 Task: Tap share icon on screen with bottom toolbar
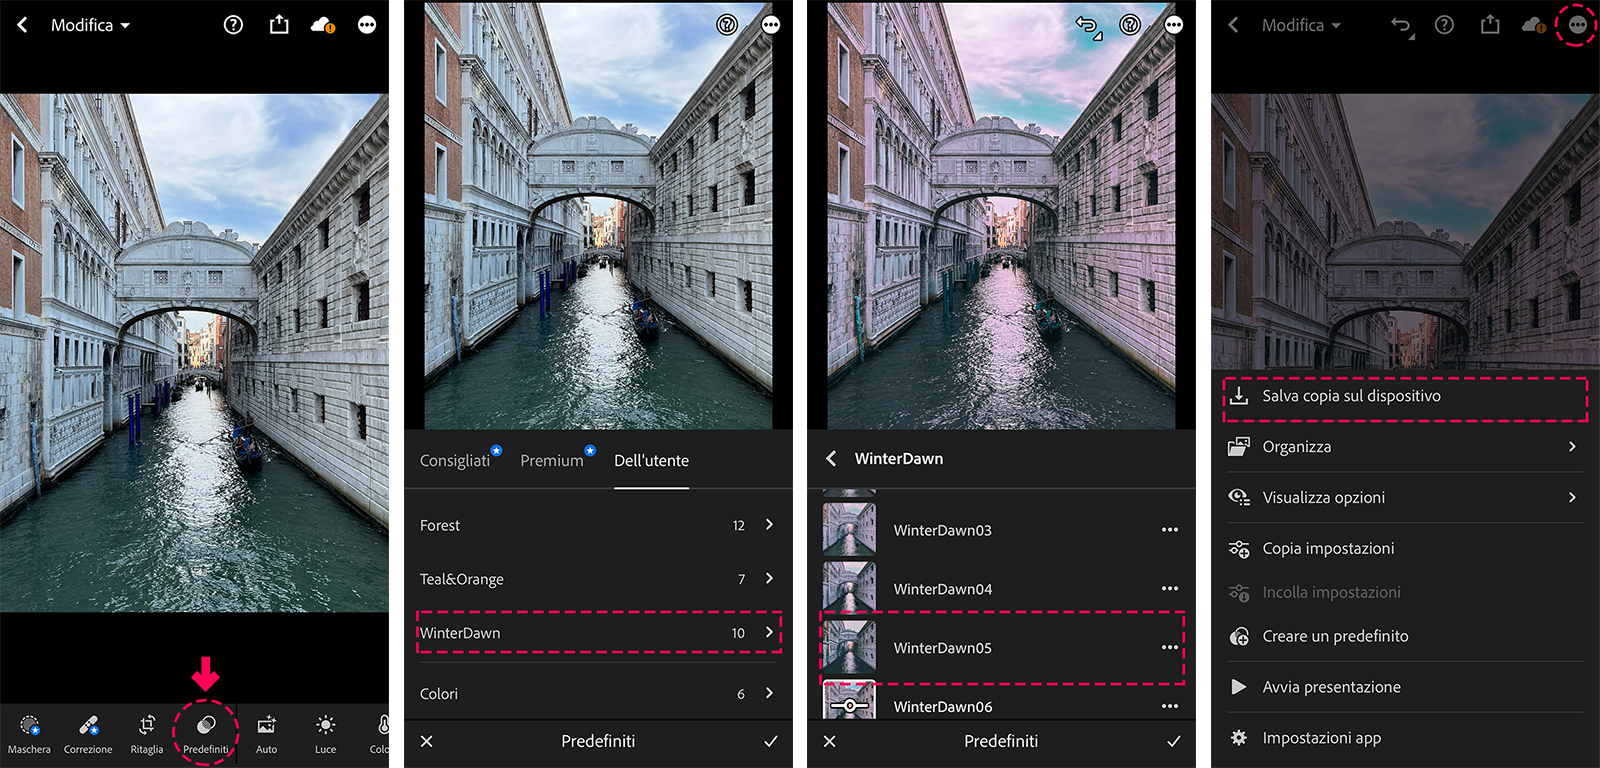click(279, 24)
